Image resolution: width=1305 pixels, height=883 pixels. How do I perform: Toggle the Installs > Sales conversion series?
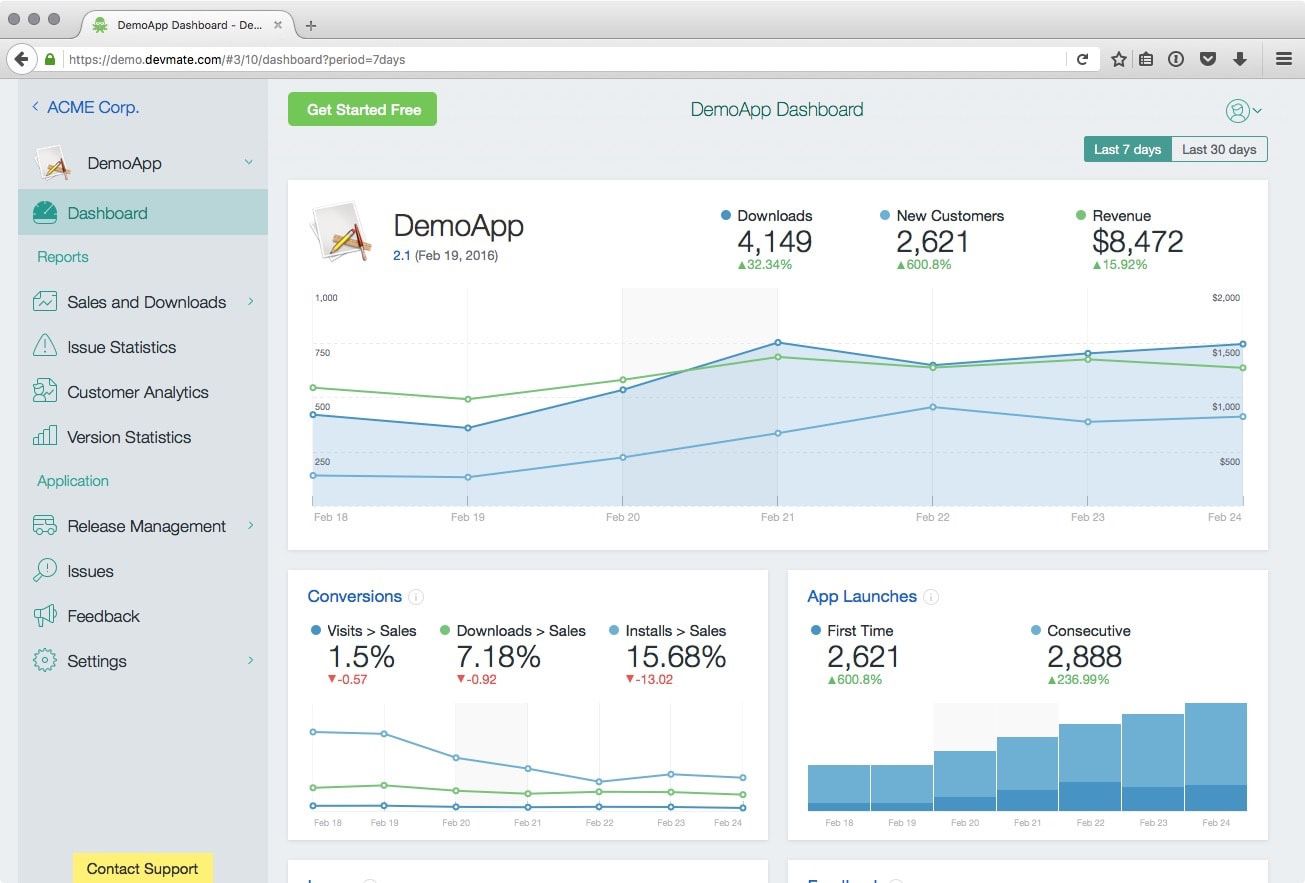[667, 630]
